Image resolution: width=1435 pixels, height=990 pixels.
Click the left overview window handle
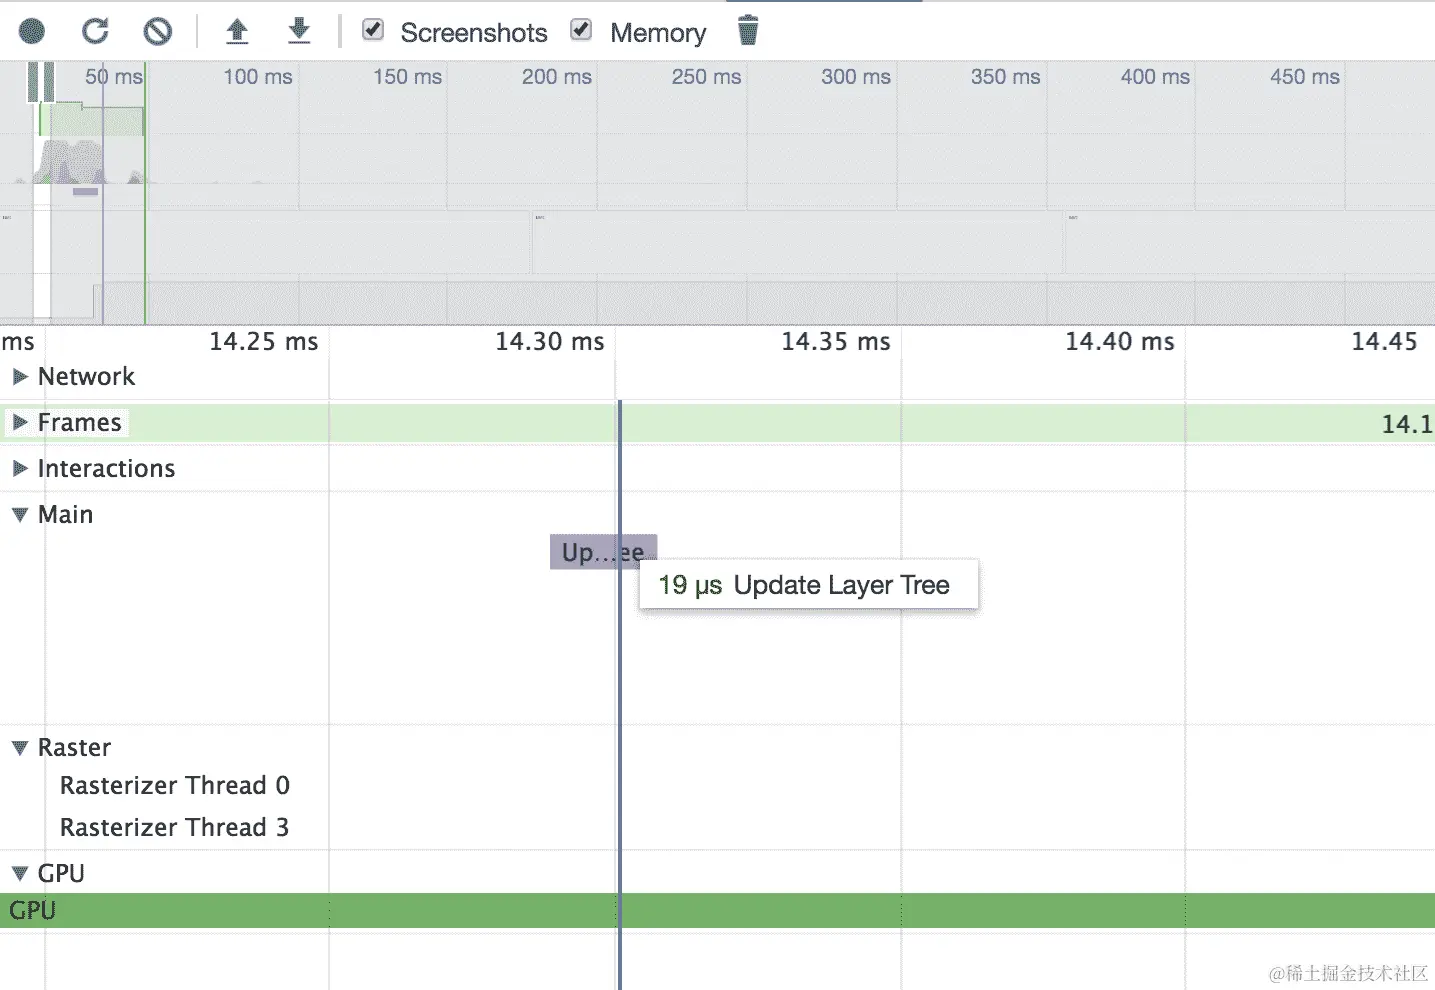33,82
